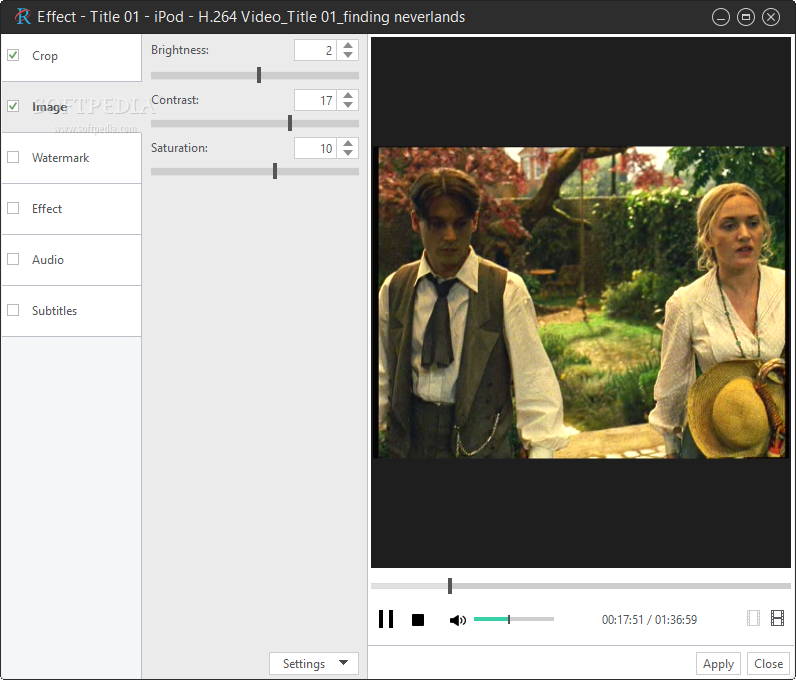Click the video preview frame
Viewport: 796px width, 680px height.
581,302
